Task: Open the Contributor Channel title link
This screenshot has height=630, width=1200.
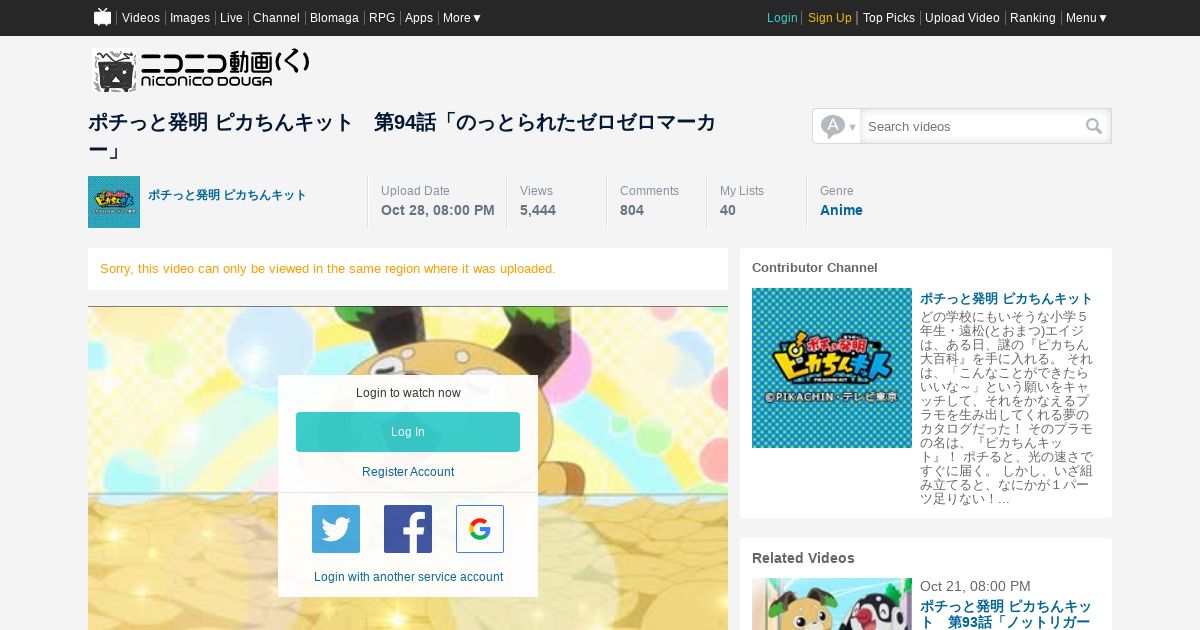Action: coord(1006,298)
